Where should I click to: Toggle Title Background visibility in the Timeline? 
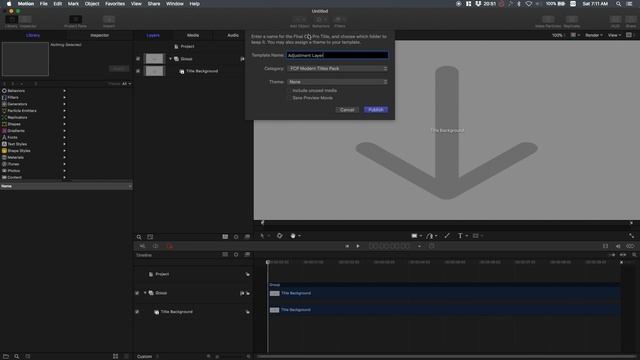tap(137, 312)
